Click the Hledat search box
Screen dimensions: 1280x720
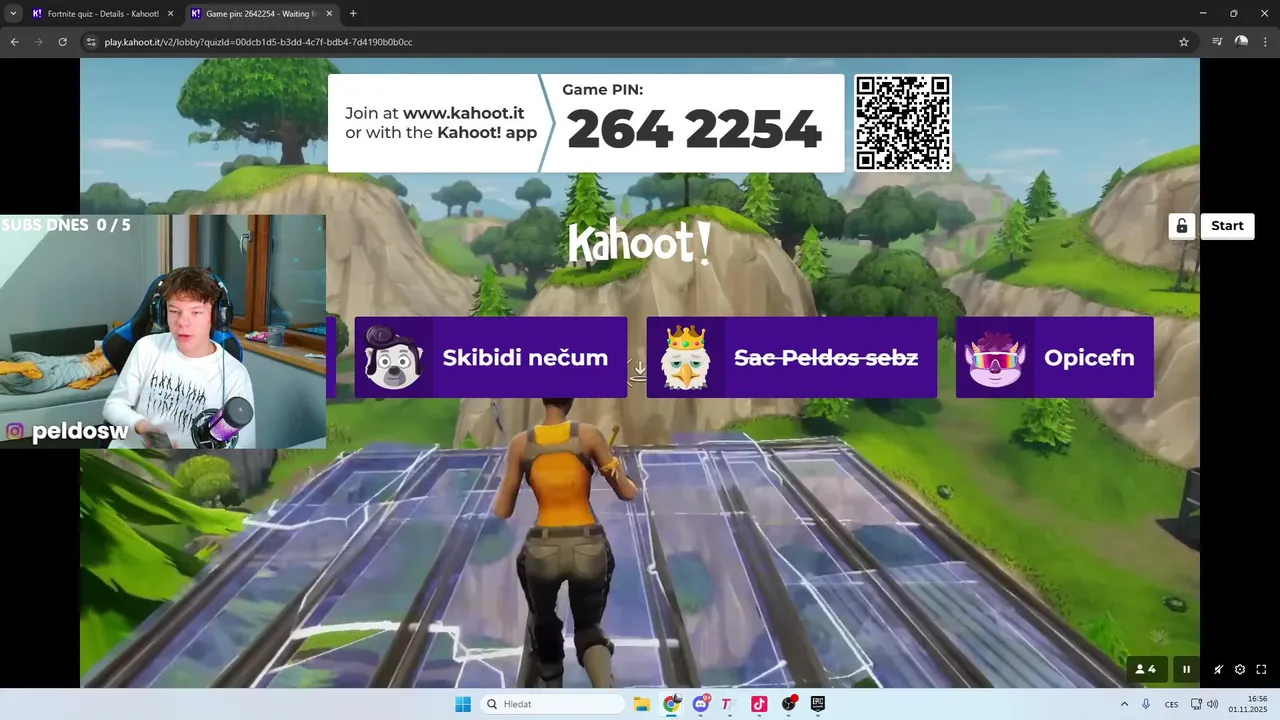point(554,704)
